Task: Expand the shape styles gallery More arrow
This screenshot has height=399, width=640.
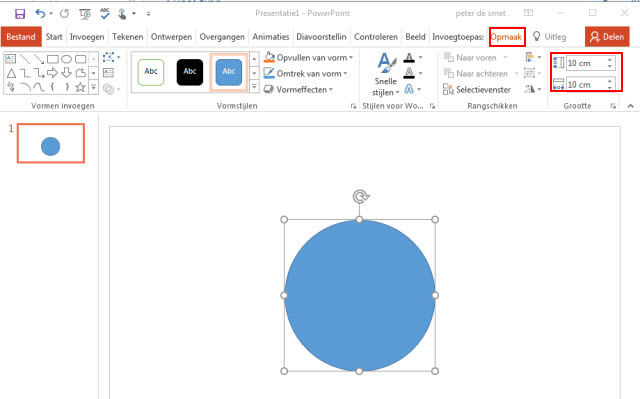Action: [x=254, y=86]
